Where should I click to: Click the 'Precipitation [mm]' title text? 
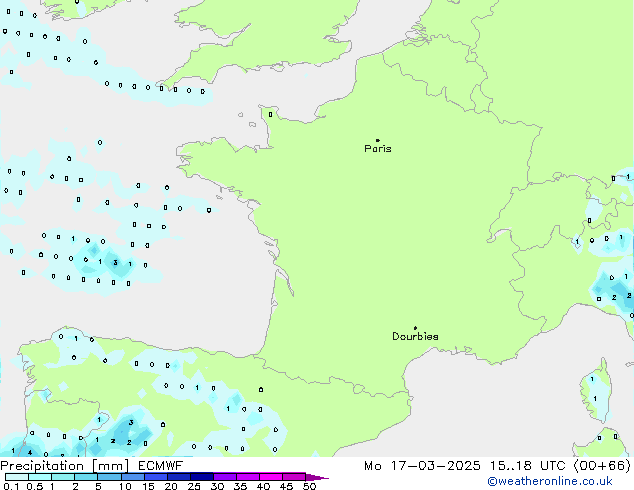click(x=65, y=466)
